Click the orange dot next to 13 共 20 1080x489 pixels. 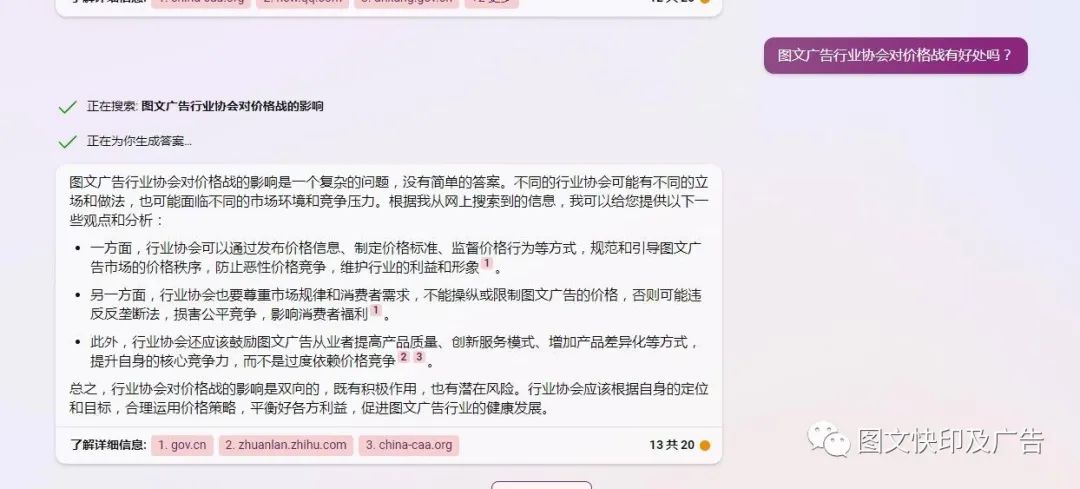(705, 446)
